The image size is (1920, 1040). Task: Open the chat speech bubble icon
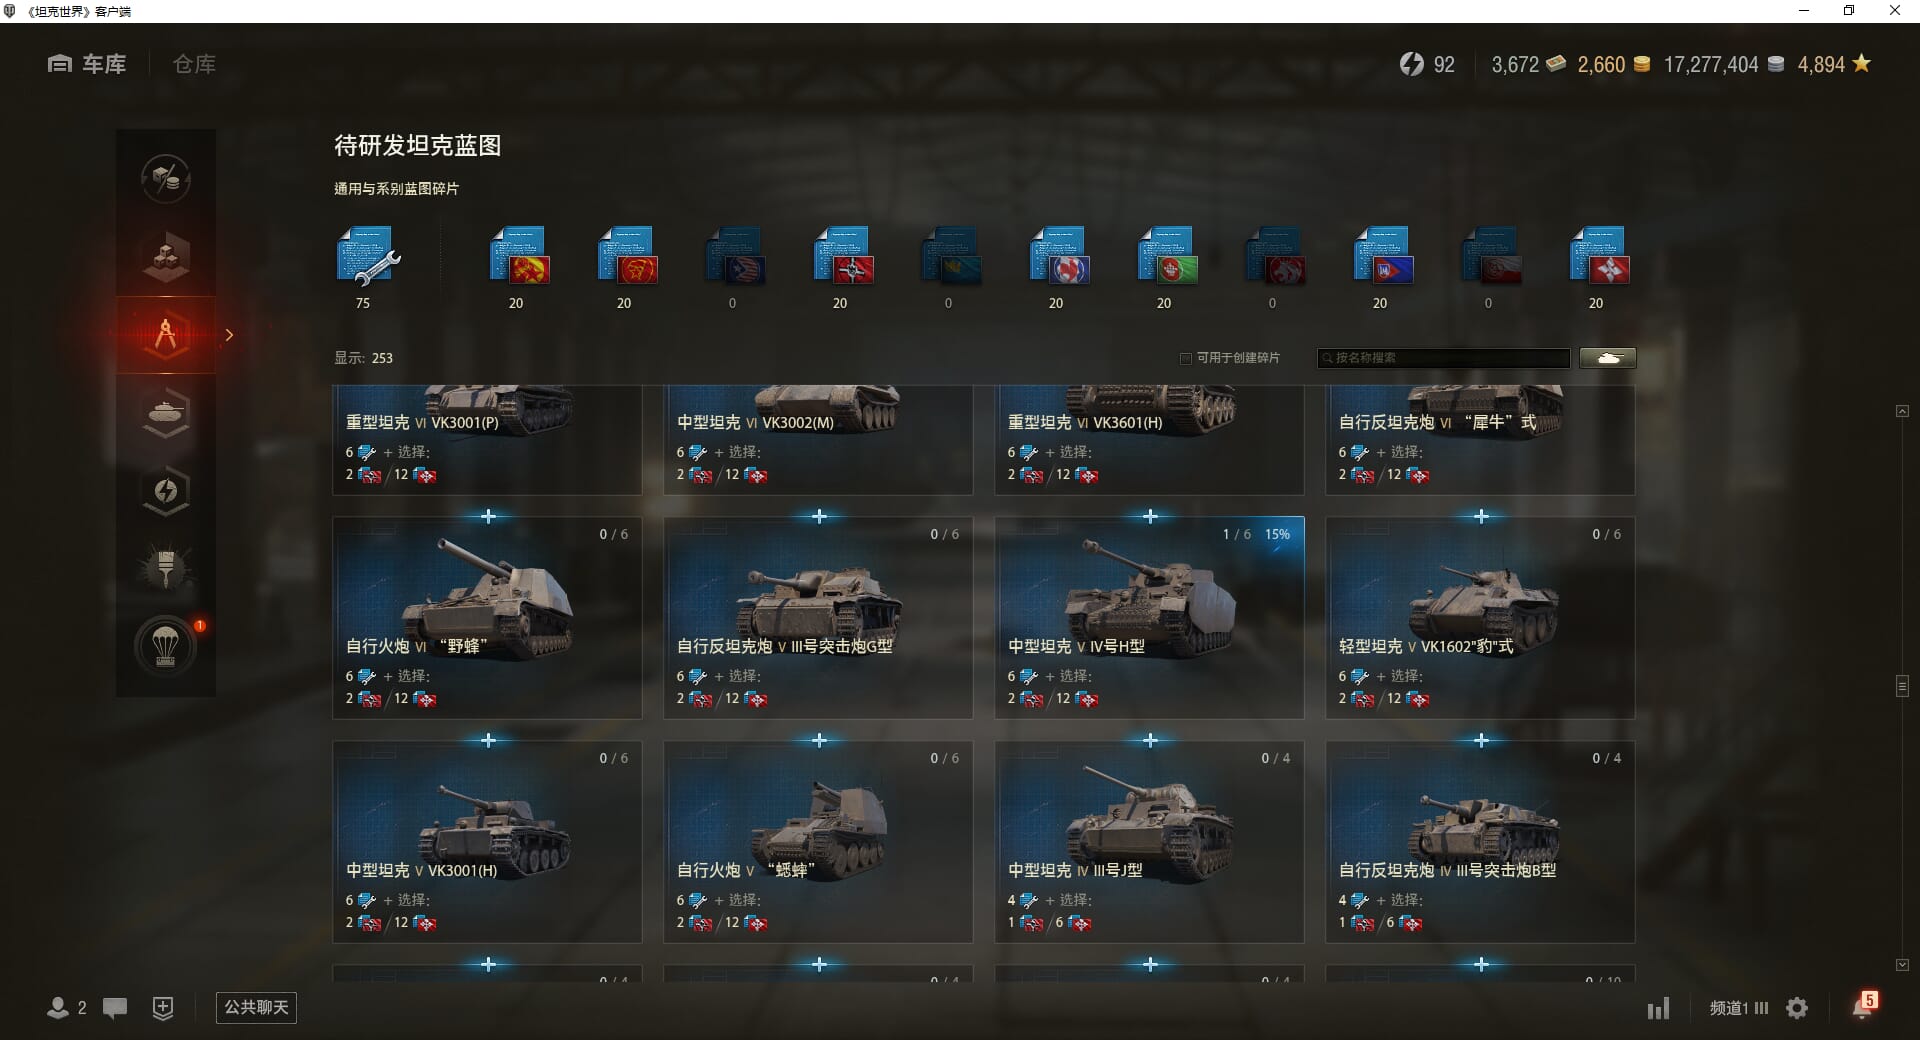[x=115, y=1008]
